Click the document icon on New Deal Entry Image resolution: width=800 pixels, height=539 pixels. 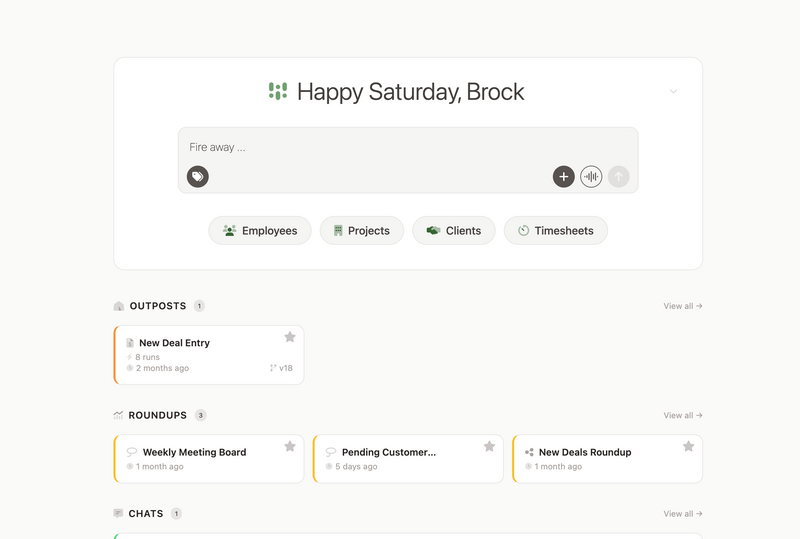point(130,343)
